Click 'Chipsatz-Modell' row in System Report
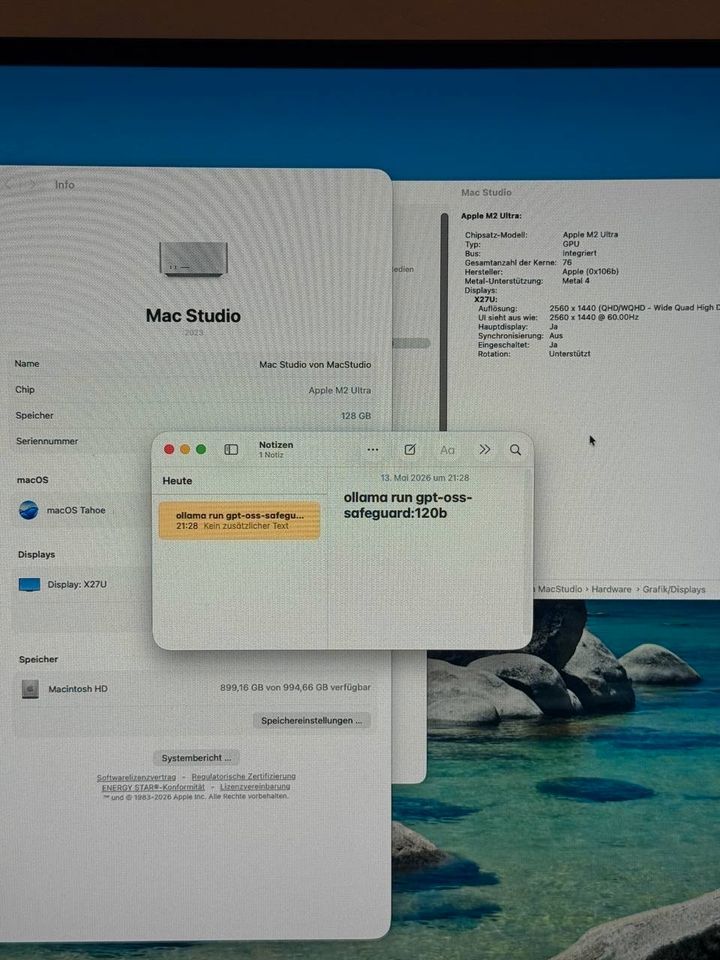The image size is (720, 960). (541, 234)
